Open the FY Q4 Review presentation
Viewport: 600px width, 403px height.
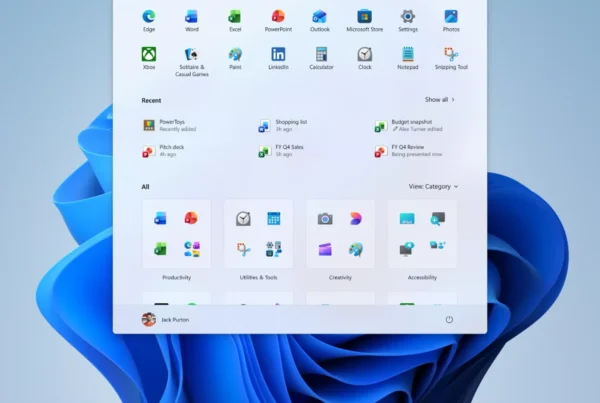pos(408,151)
